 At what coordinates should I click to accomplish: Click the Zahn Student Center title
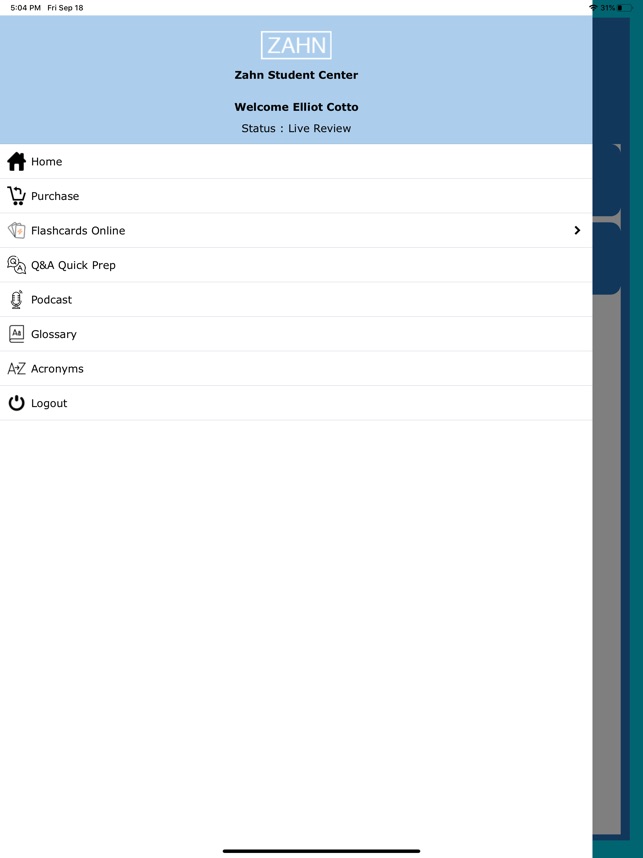(x=296, y=75)
